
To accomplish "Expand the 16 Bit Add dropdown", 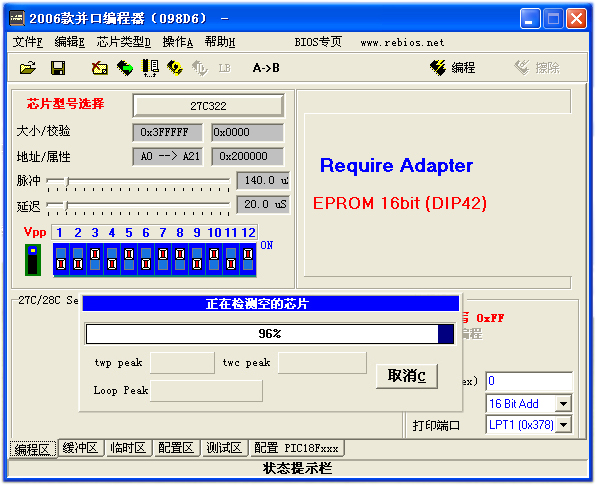I will pyautogui.click(x=563, y=403).
